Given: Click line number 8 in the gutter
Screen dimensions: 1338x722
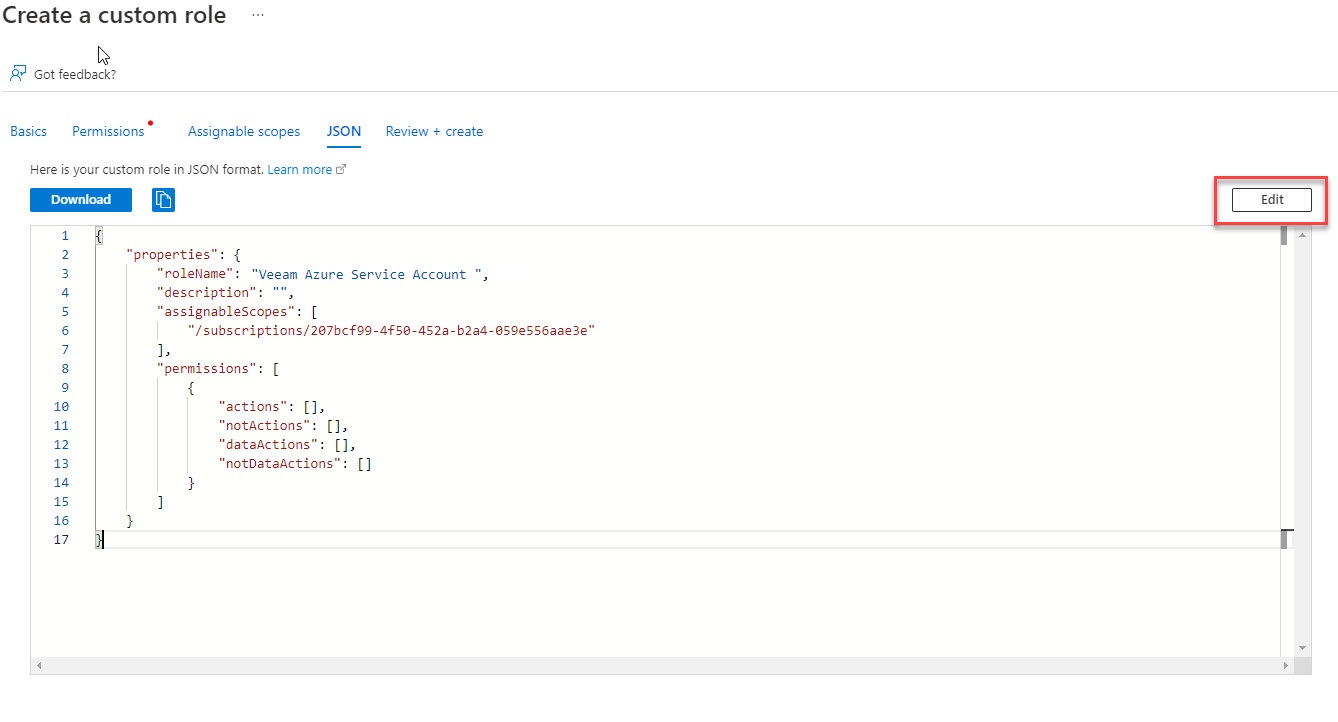Looking at the screenshot, I should [x=65, y=369].
